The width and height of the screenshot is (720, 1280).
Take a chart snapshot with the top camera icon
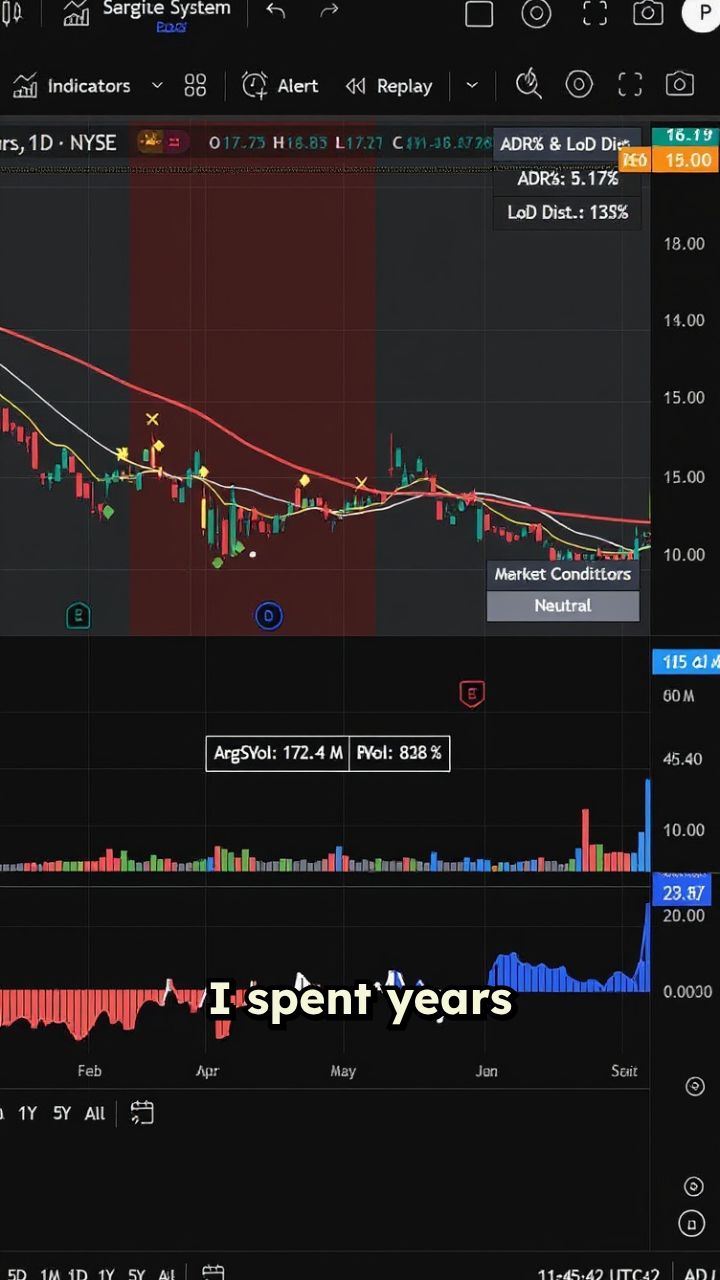648,13
